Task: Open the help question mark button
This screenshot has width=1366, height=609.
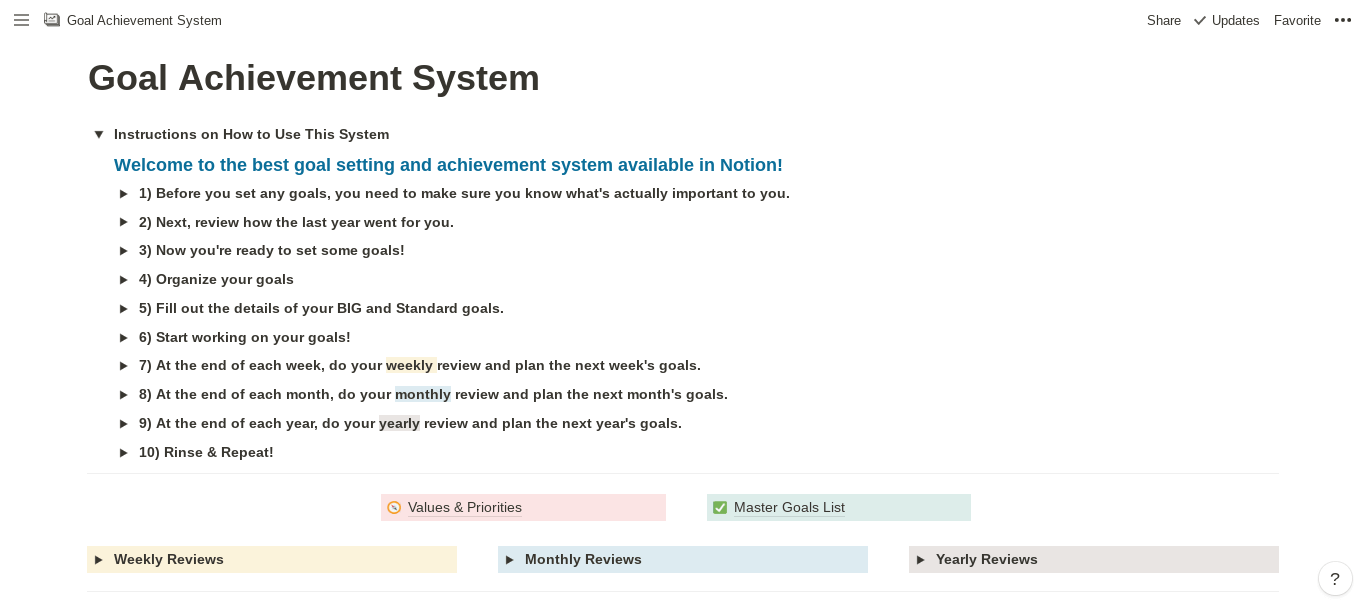Action: click(1335, 579)
